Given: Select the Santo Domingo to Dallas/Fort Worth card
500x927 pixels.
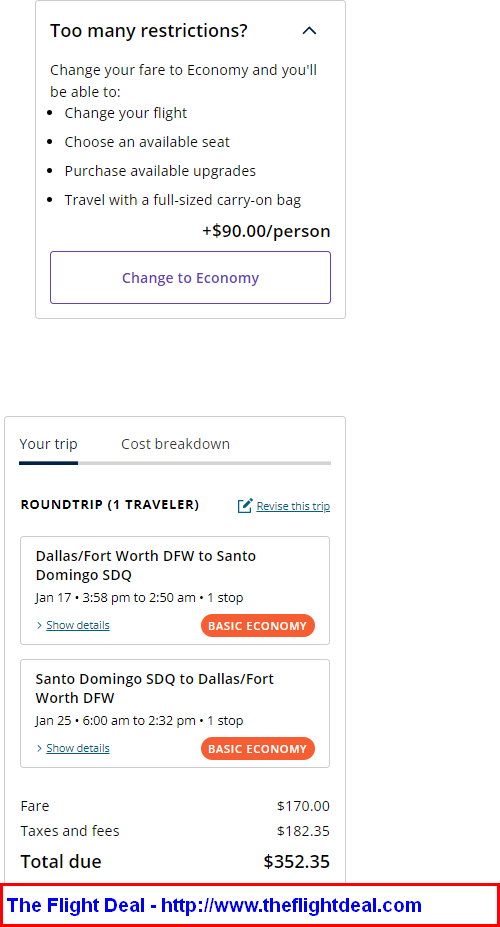Looking at the screenshot, I should click(175, 714).
